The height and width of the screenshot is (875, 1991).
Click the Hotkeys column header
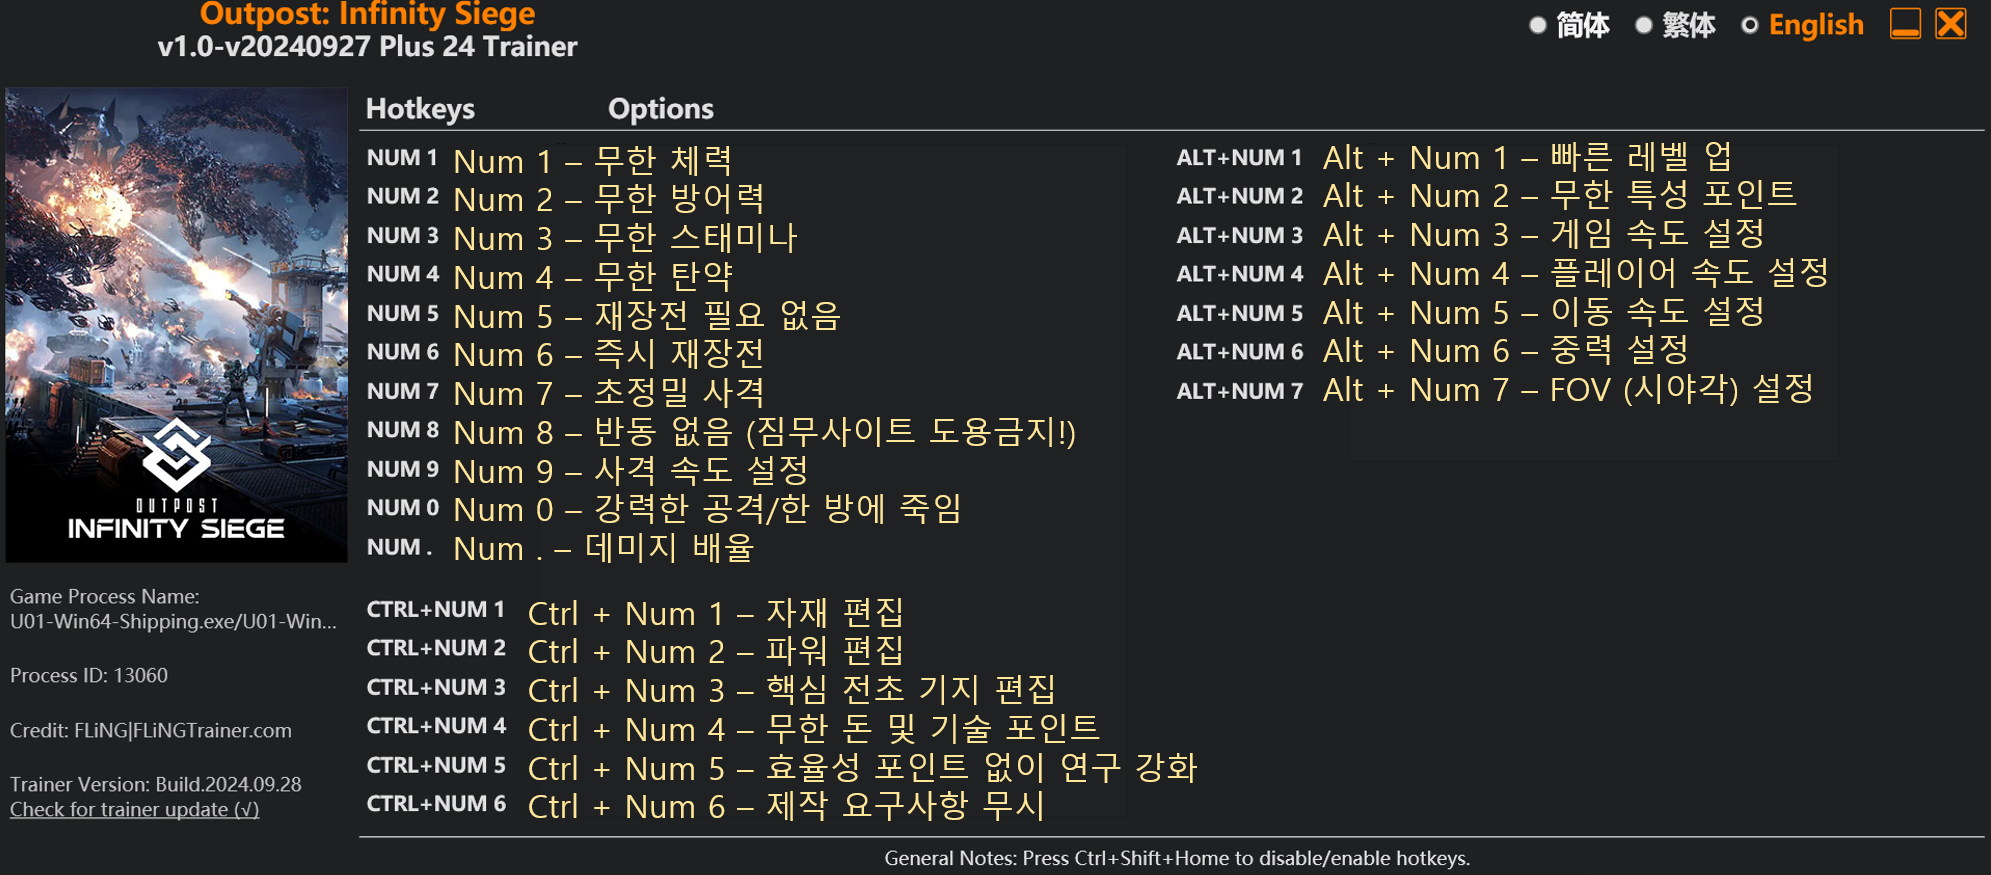pos(420,108)
